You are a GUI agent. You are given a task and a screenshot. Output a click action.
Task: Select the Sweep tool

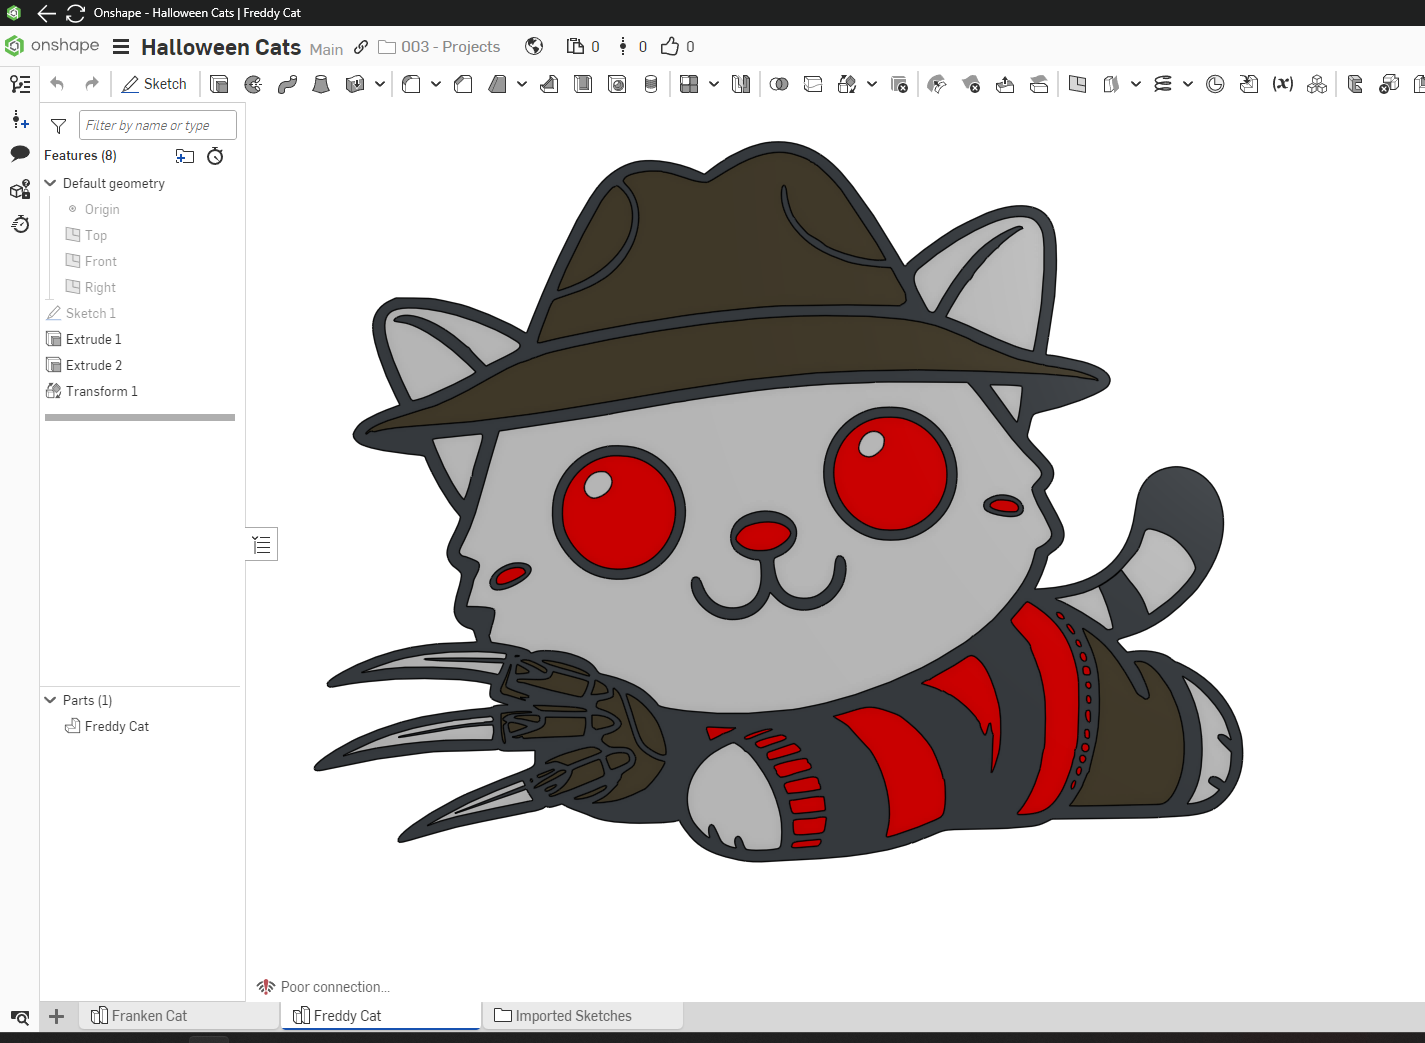point(287,84)
